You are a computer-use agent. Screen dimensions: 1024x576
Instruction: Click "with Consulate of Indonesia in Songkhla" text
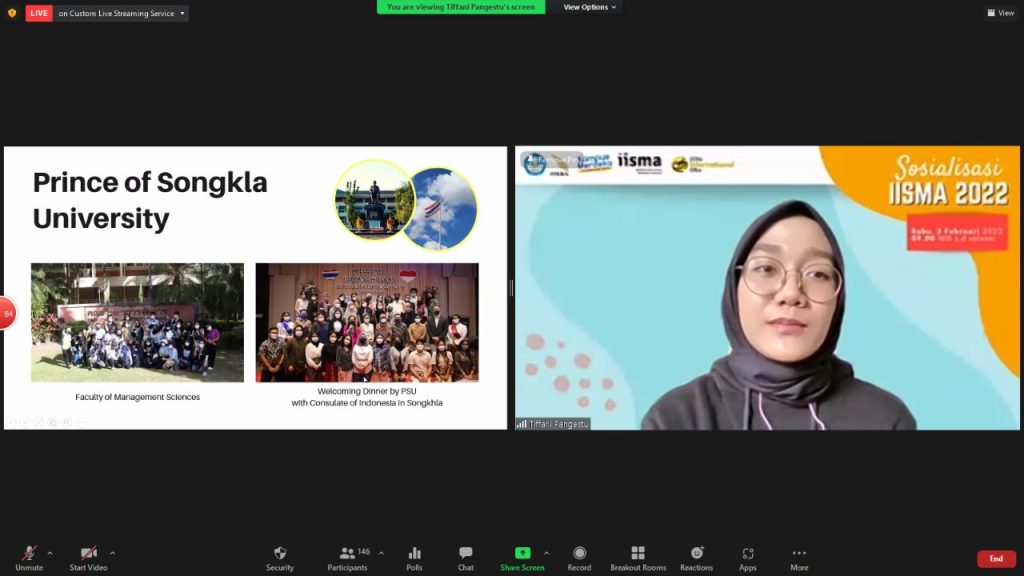367,403
